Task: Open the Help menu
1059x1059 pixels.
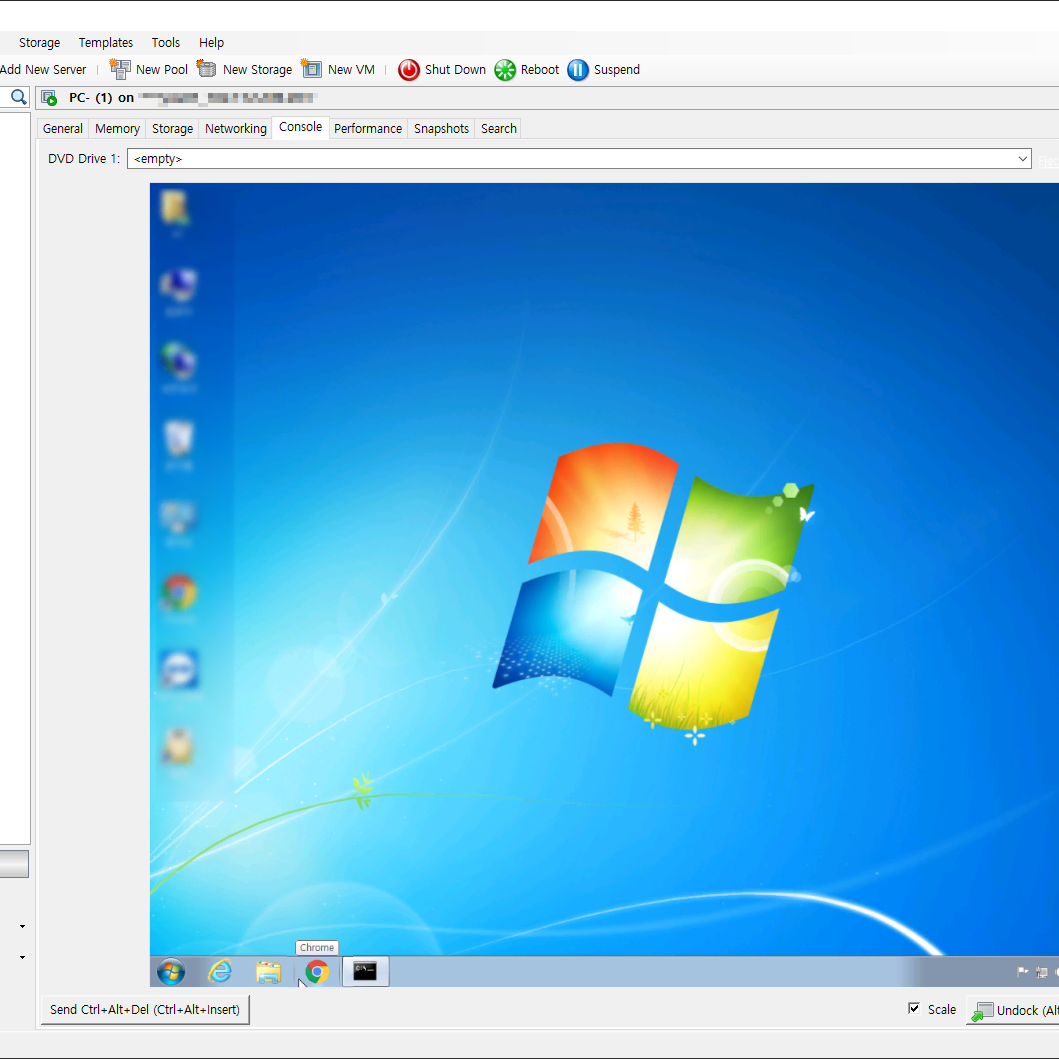Action: click(x=211, y=43)
